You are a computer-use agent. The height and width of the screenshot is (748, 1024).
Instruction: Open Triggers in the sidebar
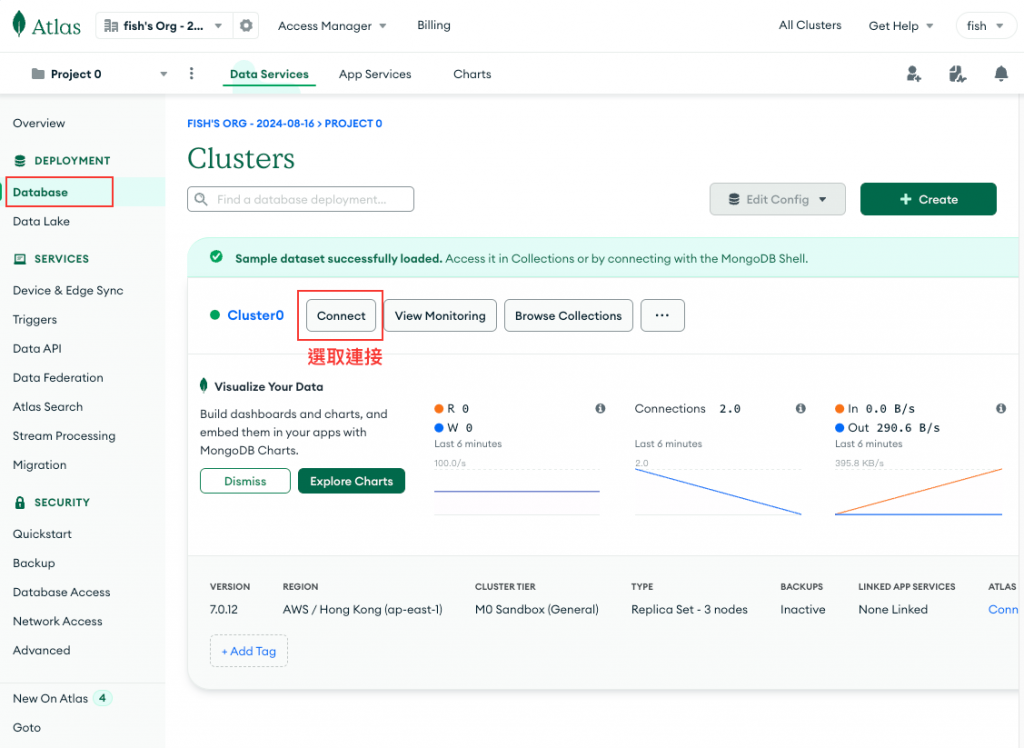click(x=35, y=319)
